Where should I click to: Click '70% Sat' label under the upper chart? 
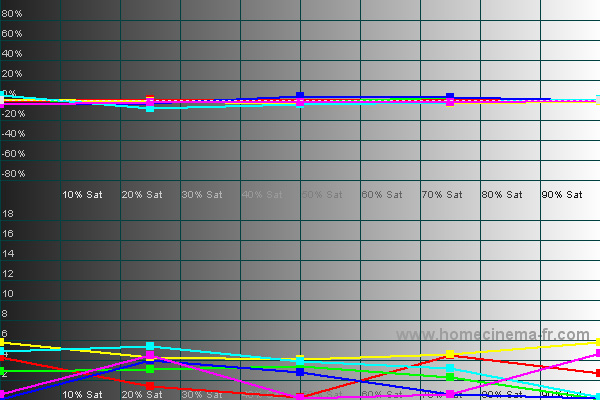442,194
